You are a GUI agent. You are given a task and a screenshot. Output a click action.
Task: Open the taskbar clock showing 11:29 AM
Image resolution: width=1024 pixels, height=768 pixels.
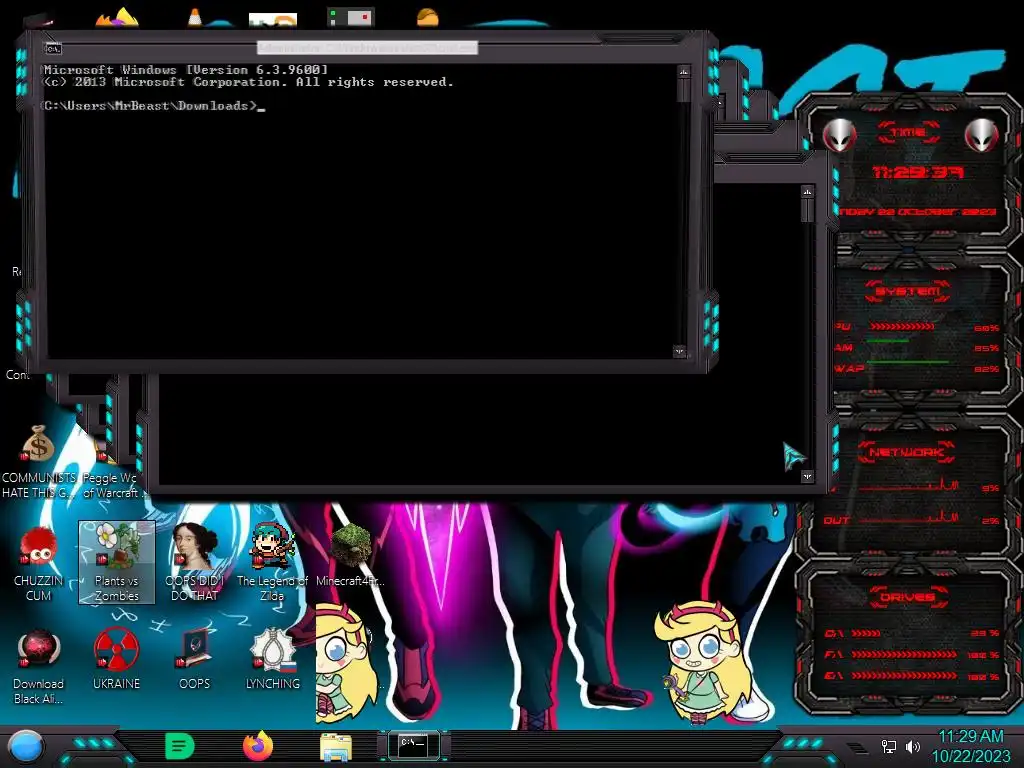(x=970, y=737)
